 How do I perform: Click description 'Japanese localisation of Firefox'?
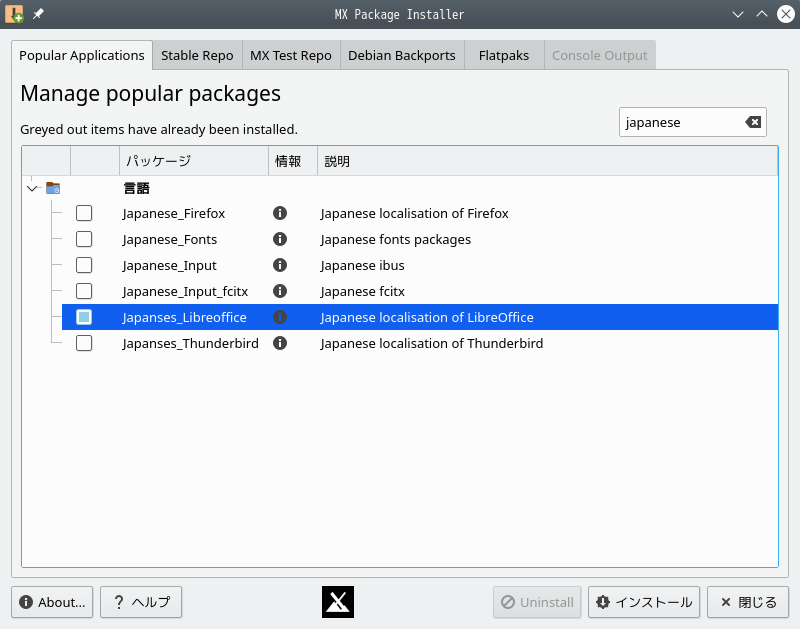(414, 213)
